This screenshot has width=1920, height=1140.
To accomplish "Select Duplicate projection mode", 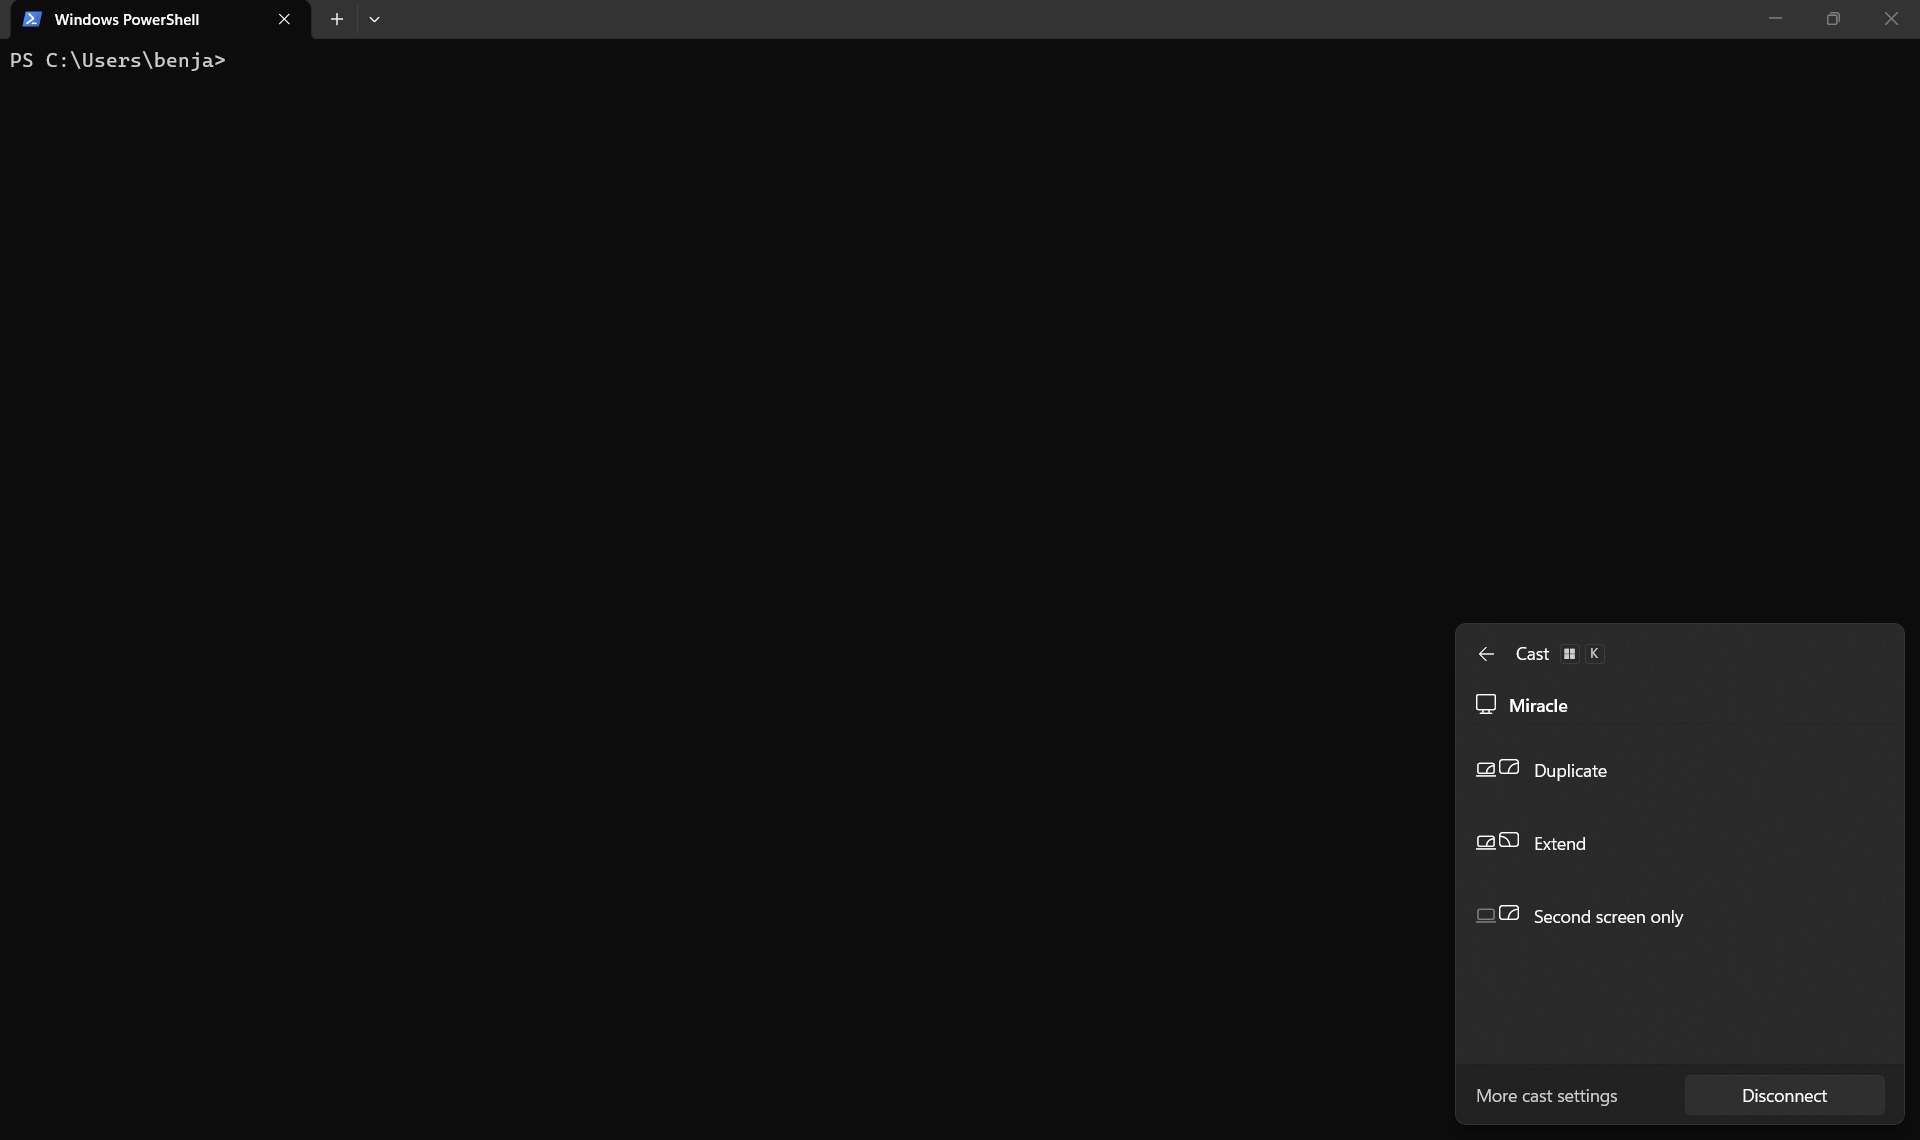I will [1570, 771].
